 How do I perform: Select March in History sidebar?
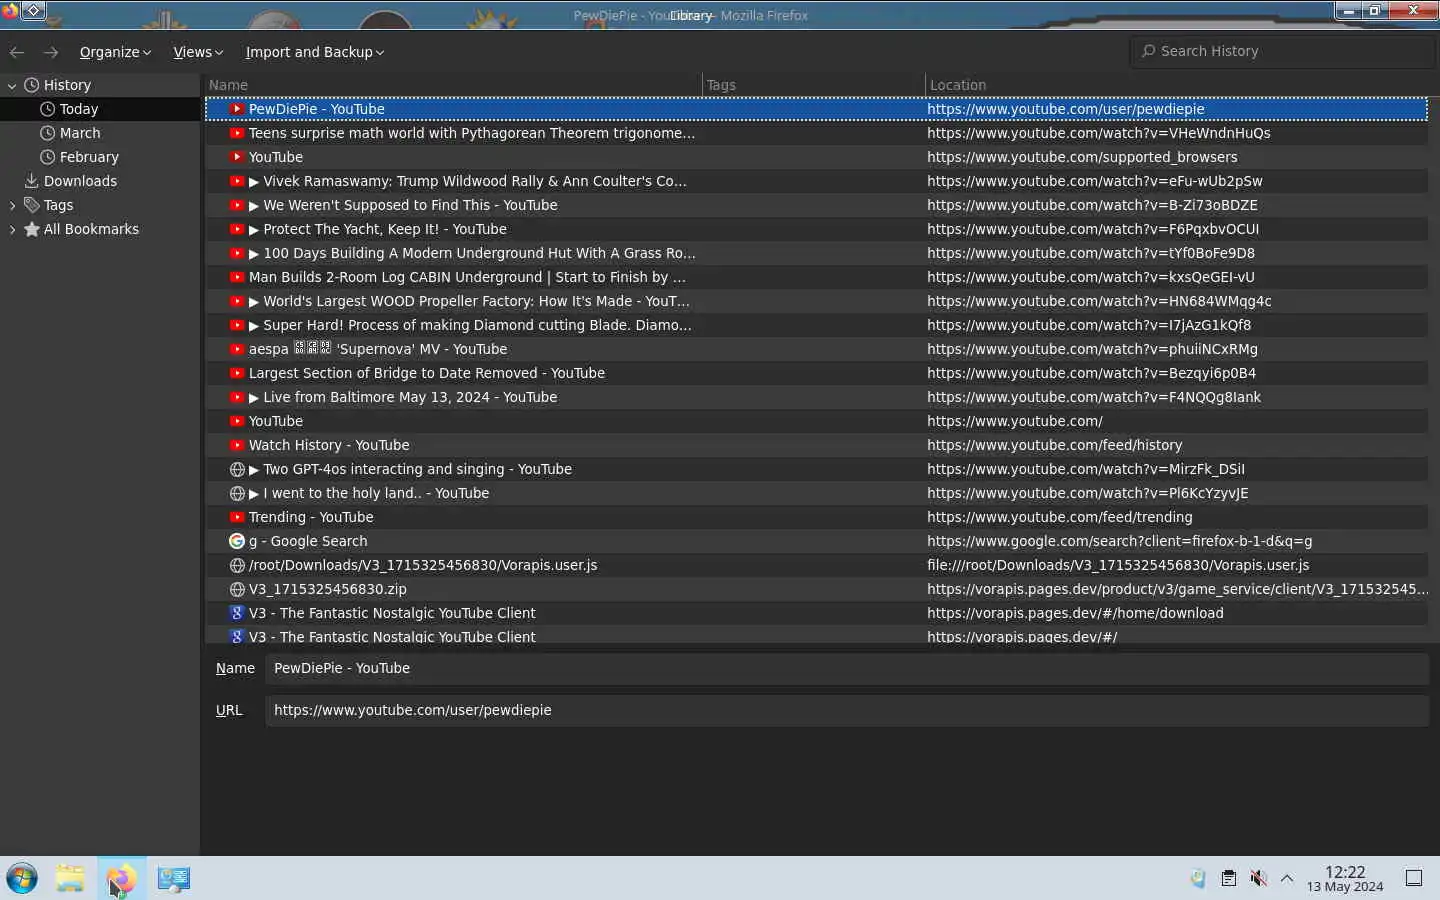[x=100, y=133]
